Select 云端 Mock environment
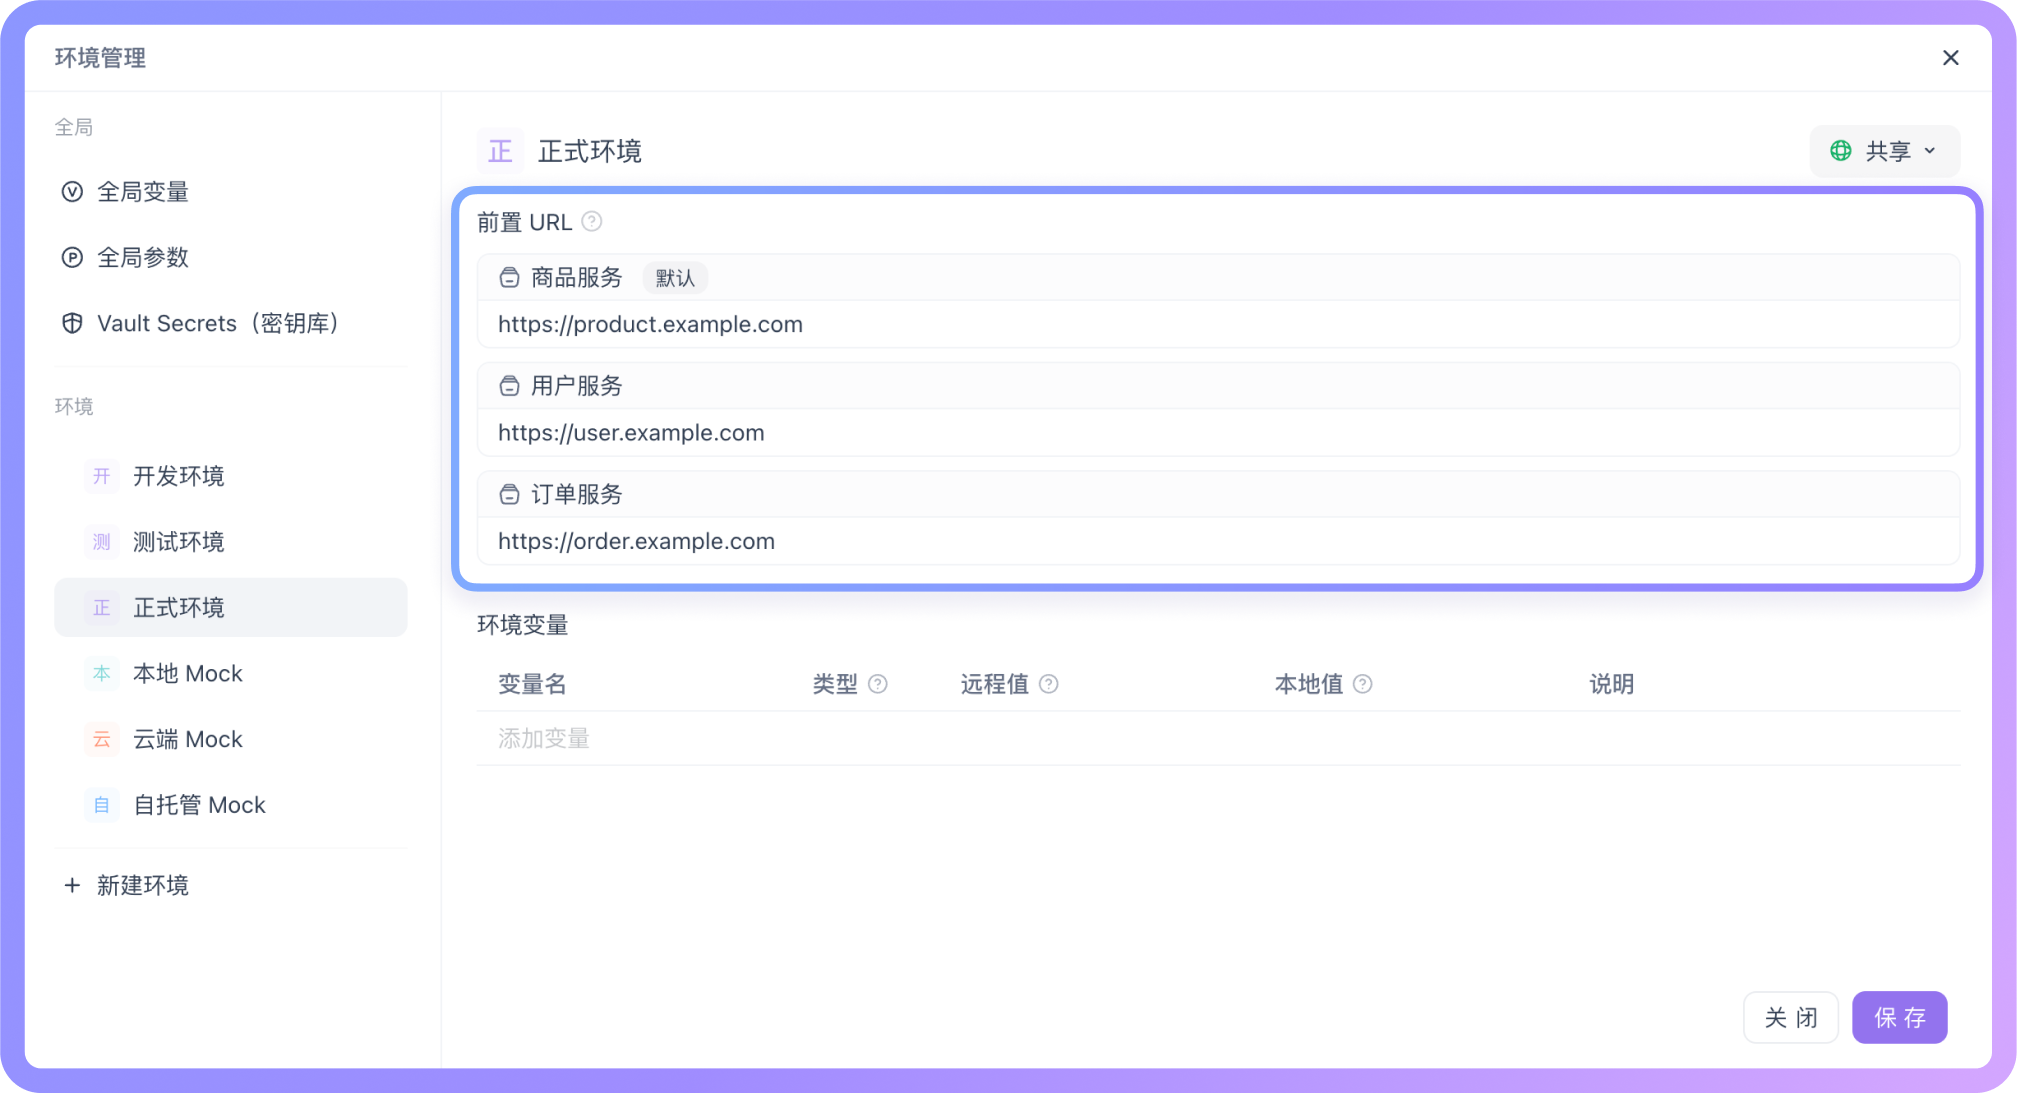 [231, 740]
